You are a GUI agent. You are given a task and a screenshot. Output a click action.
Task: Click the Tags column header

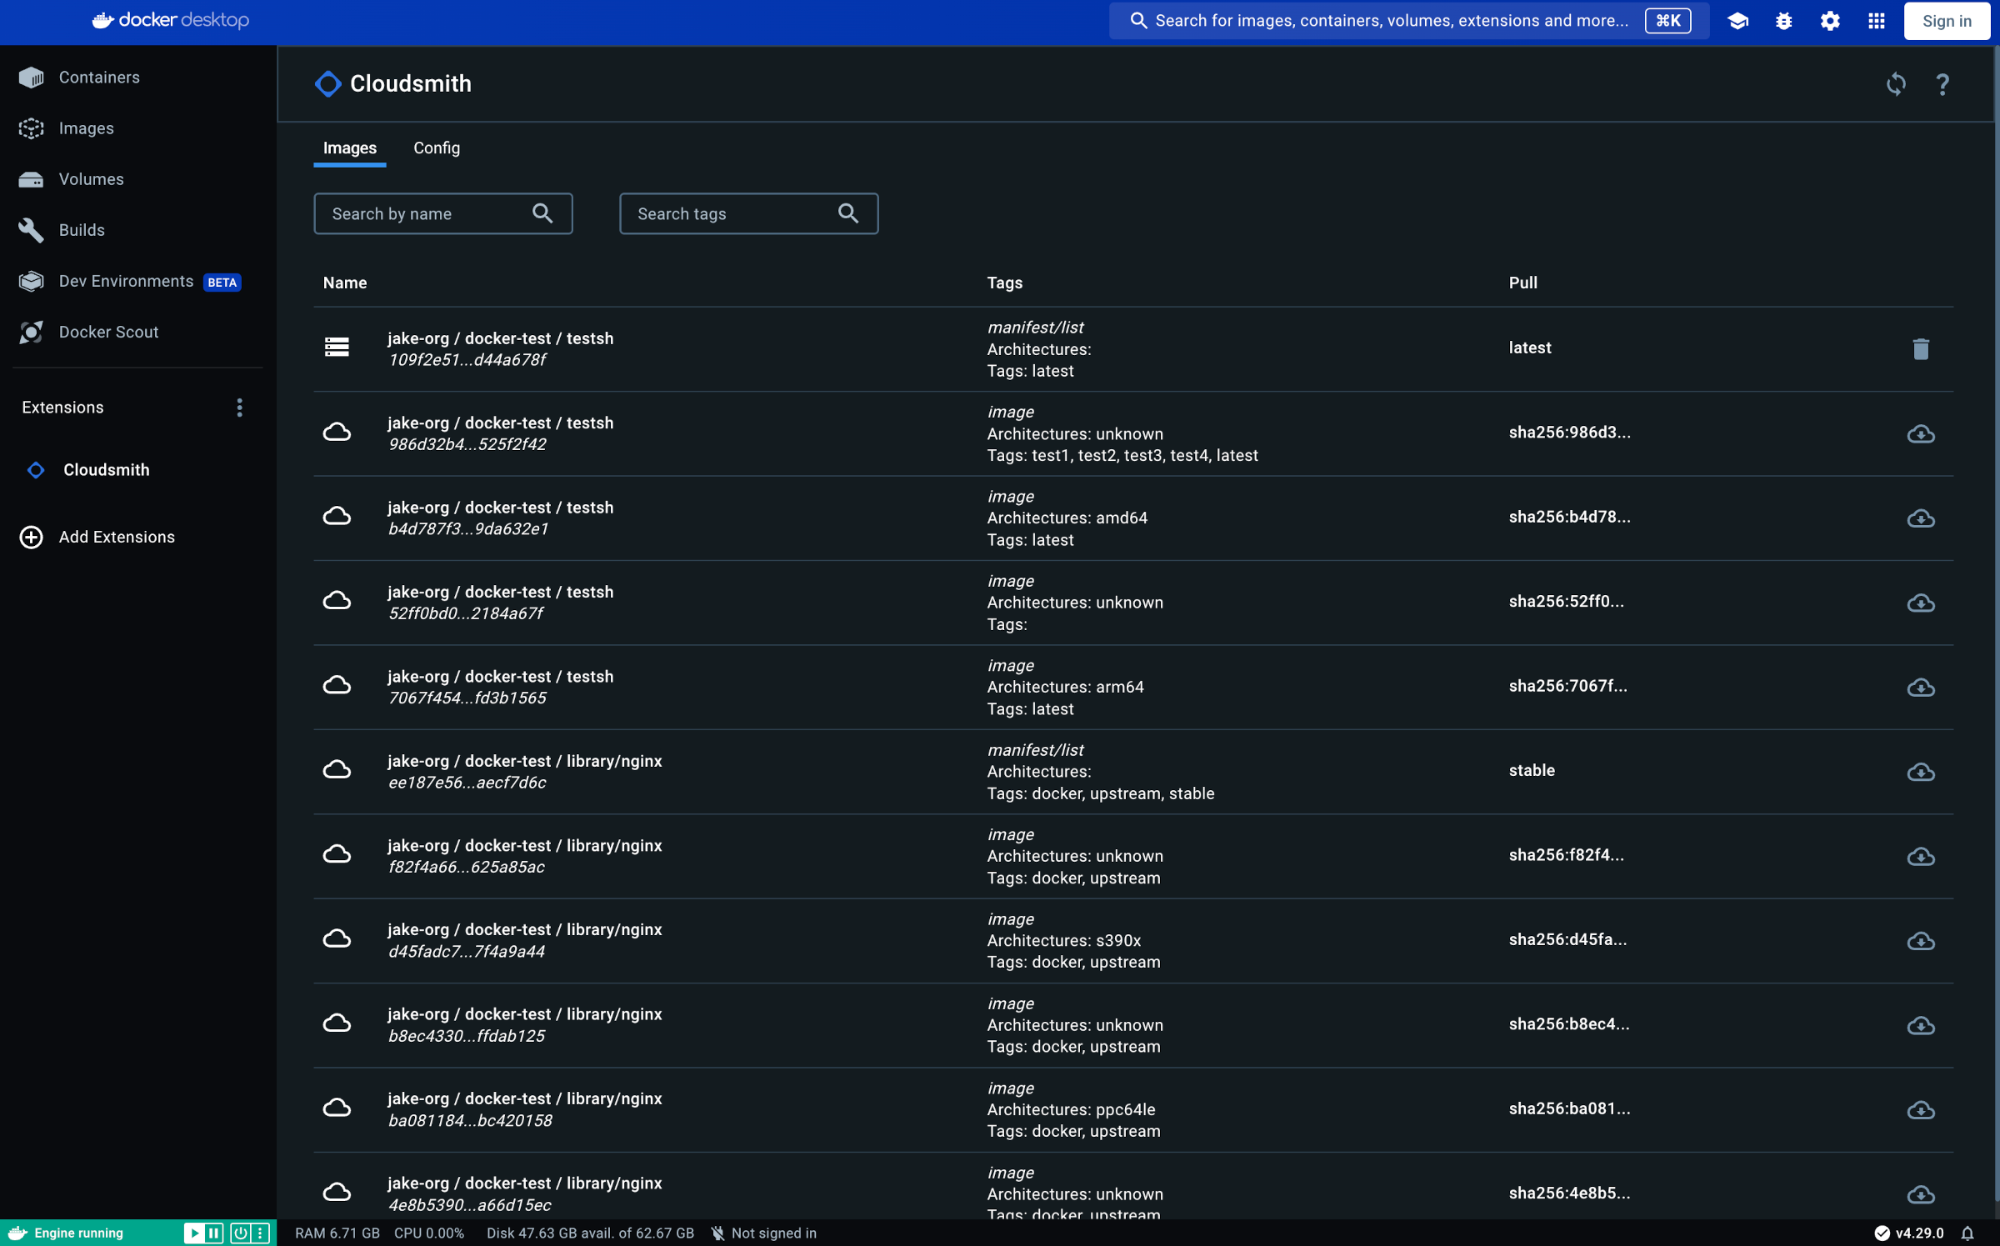(1004, 283)
